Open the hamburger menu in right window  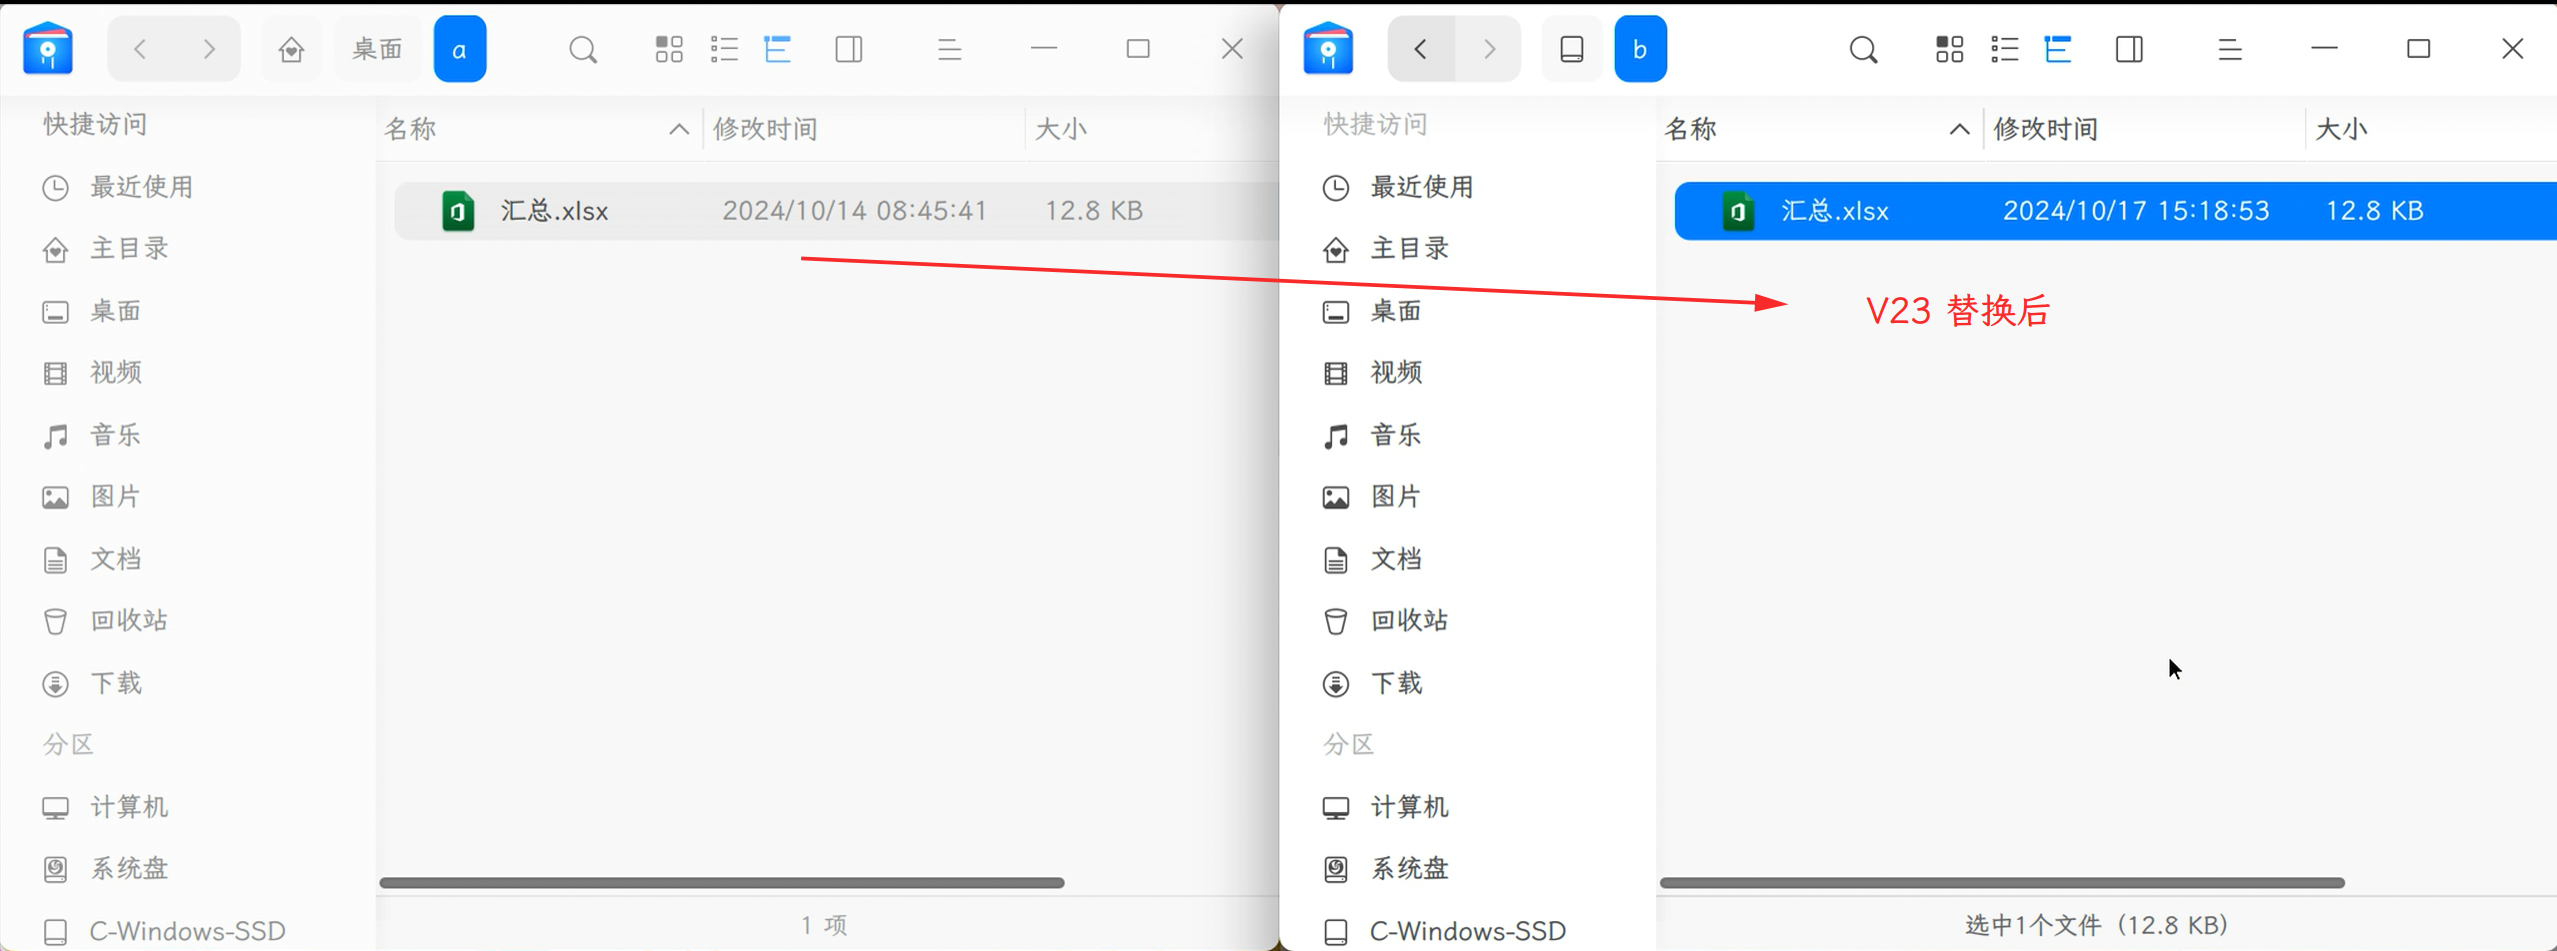tap(2229, 49)
